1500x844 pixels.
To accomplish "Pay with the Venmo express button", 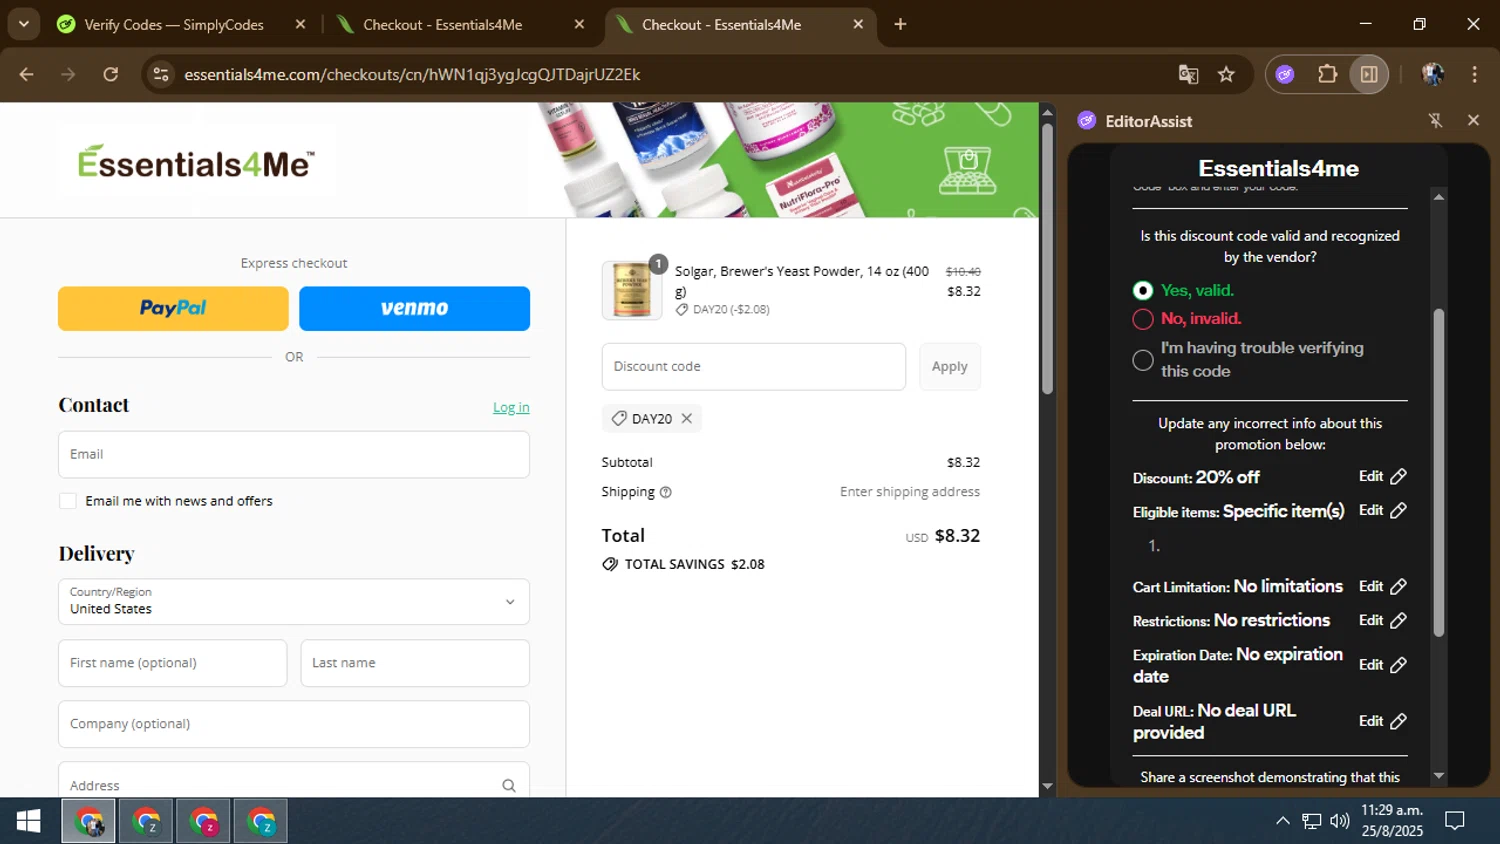I will (414, 309).
